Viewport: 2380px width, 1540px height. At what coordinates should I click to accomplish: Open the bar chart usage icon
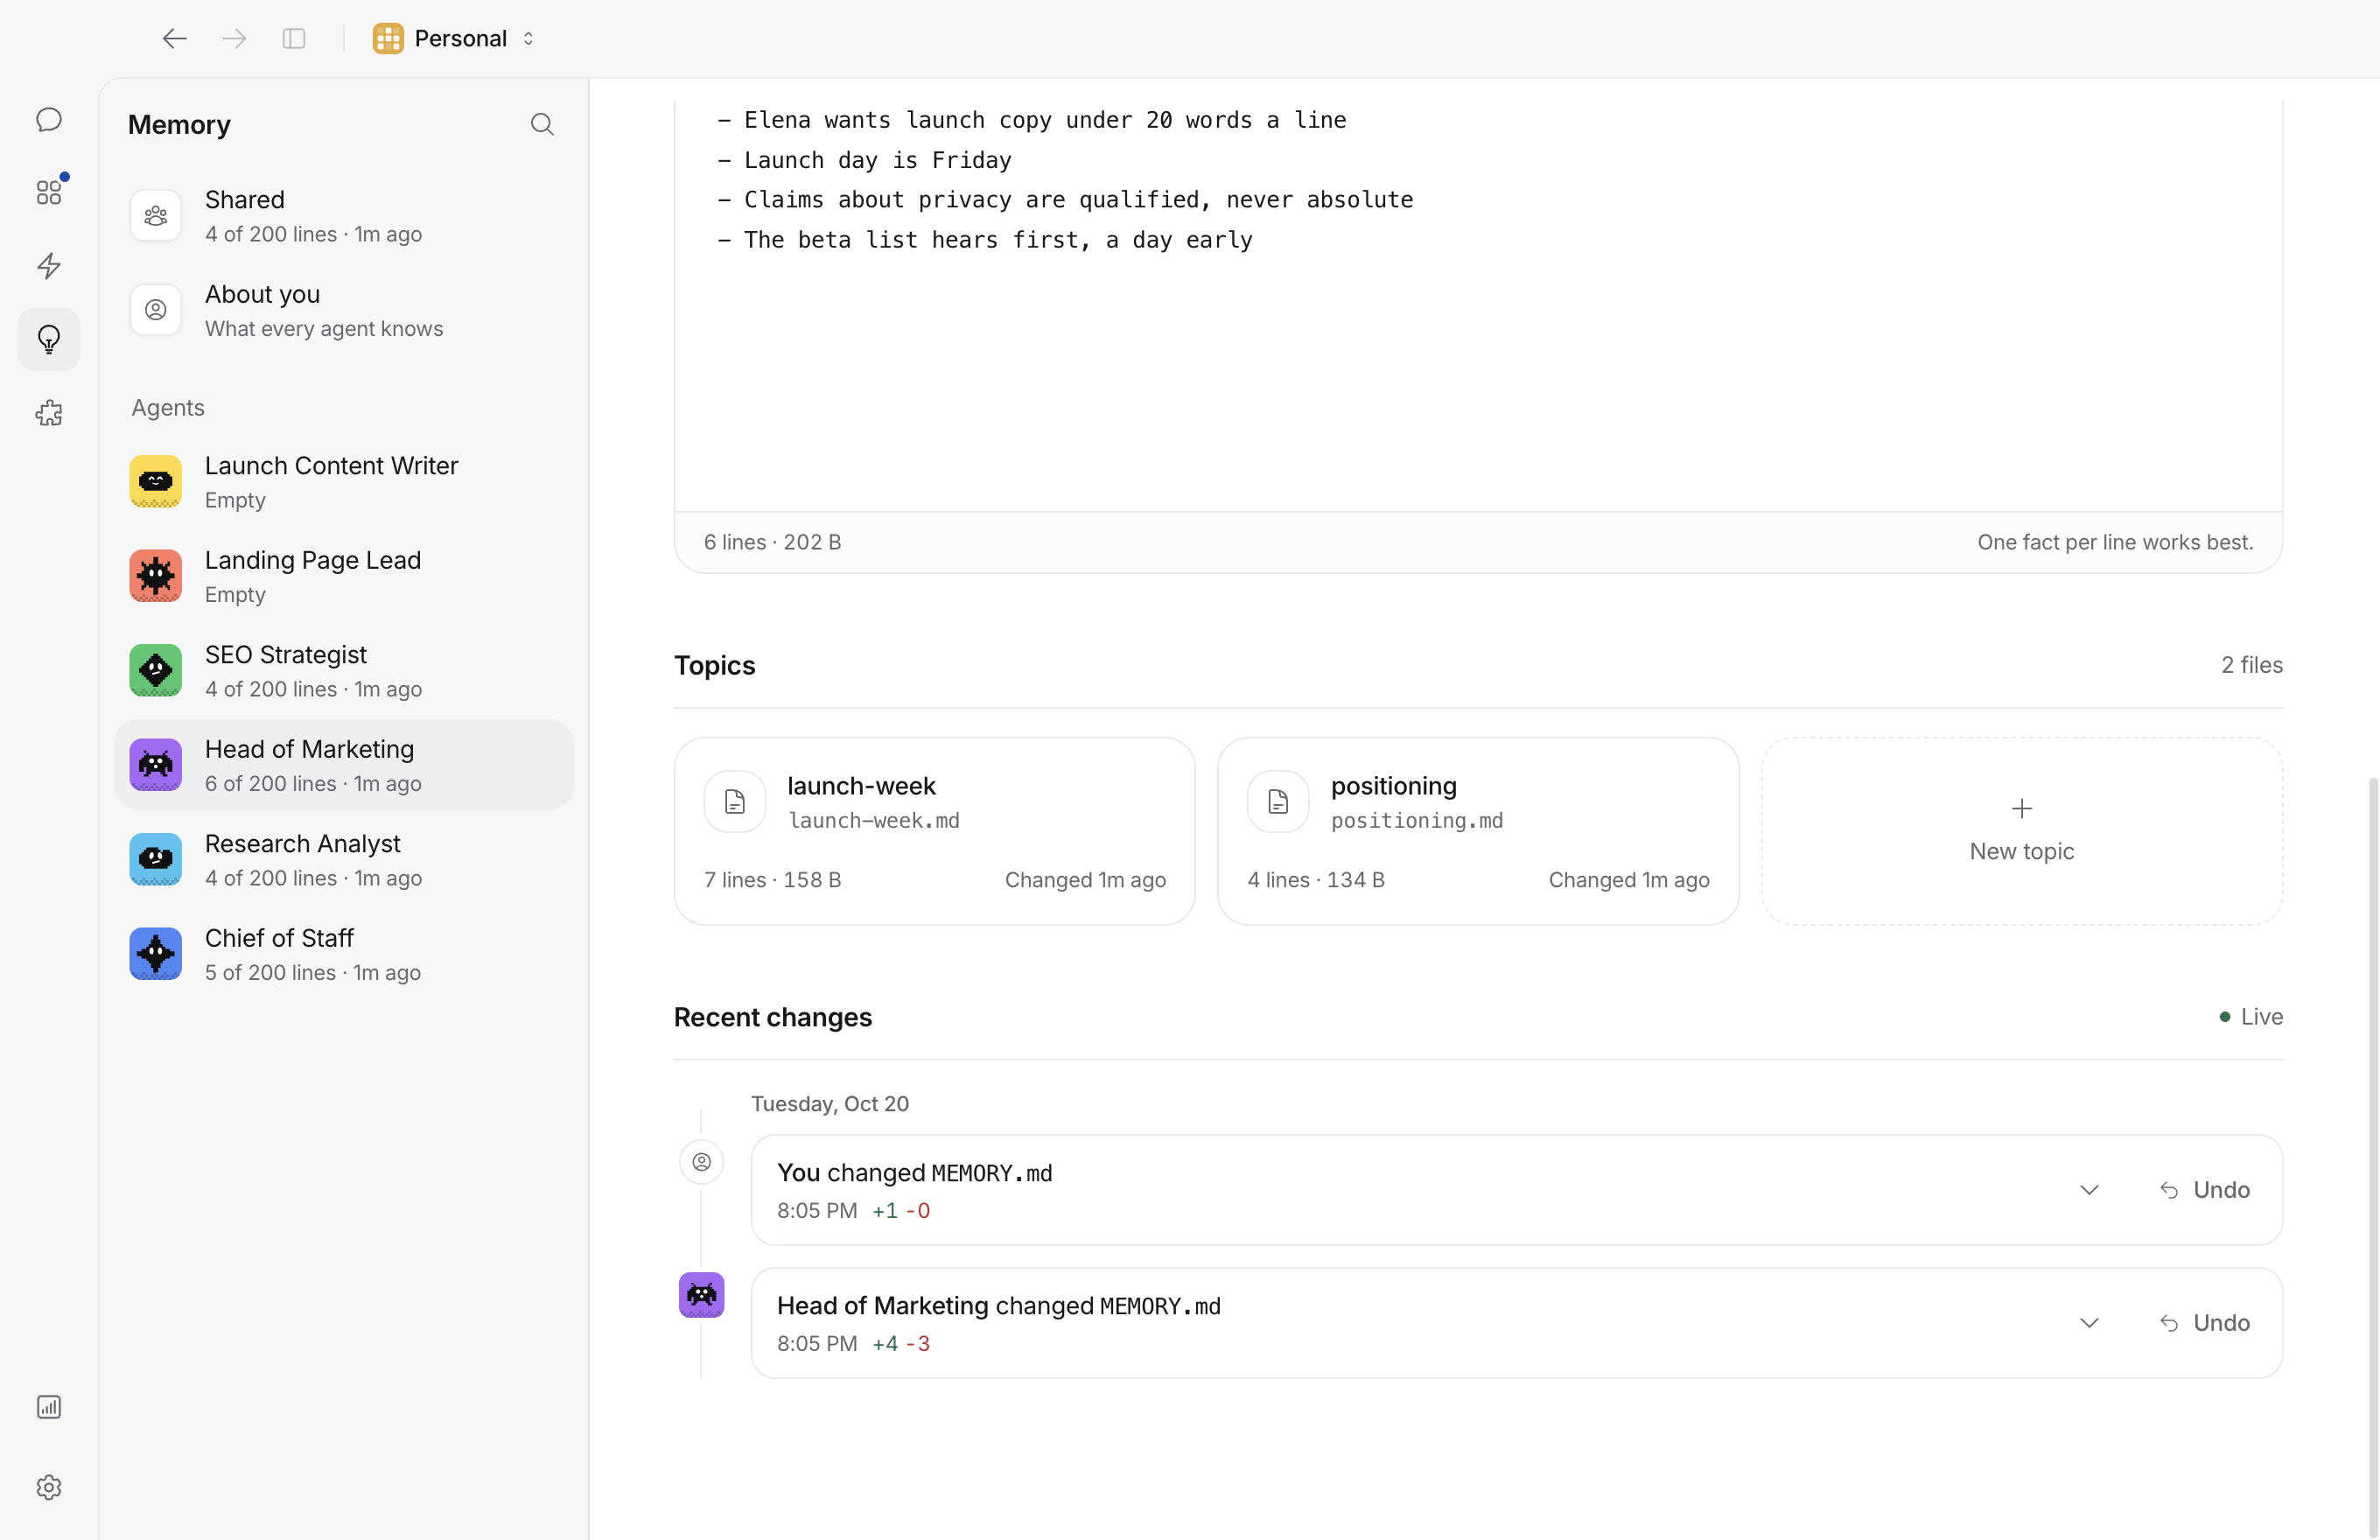coord(49,1407)
